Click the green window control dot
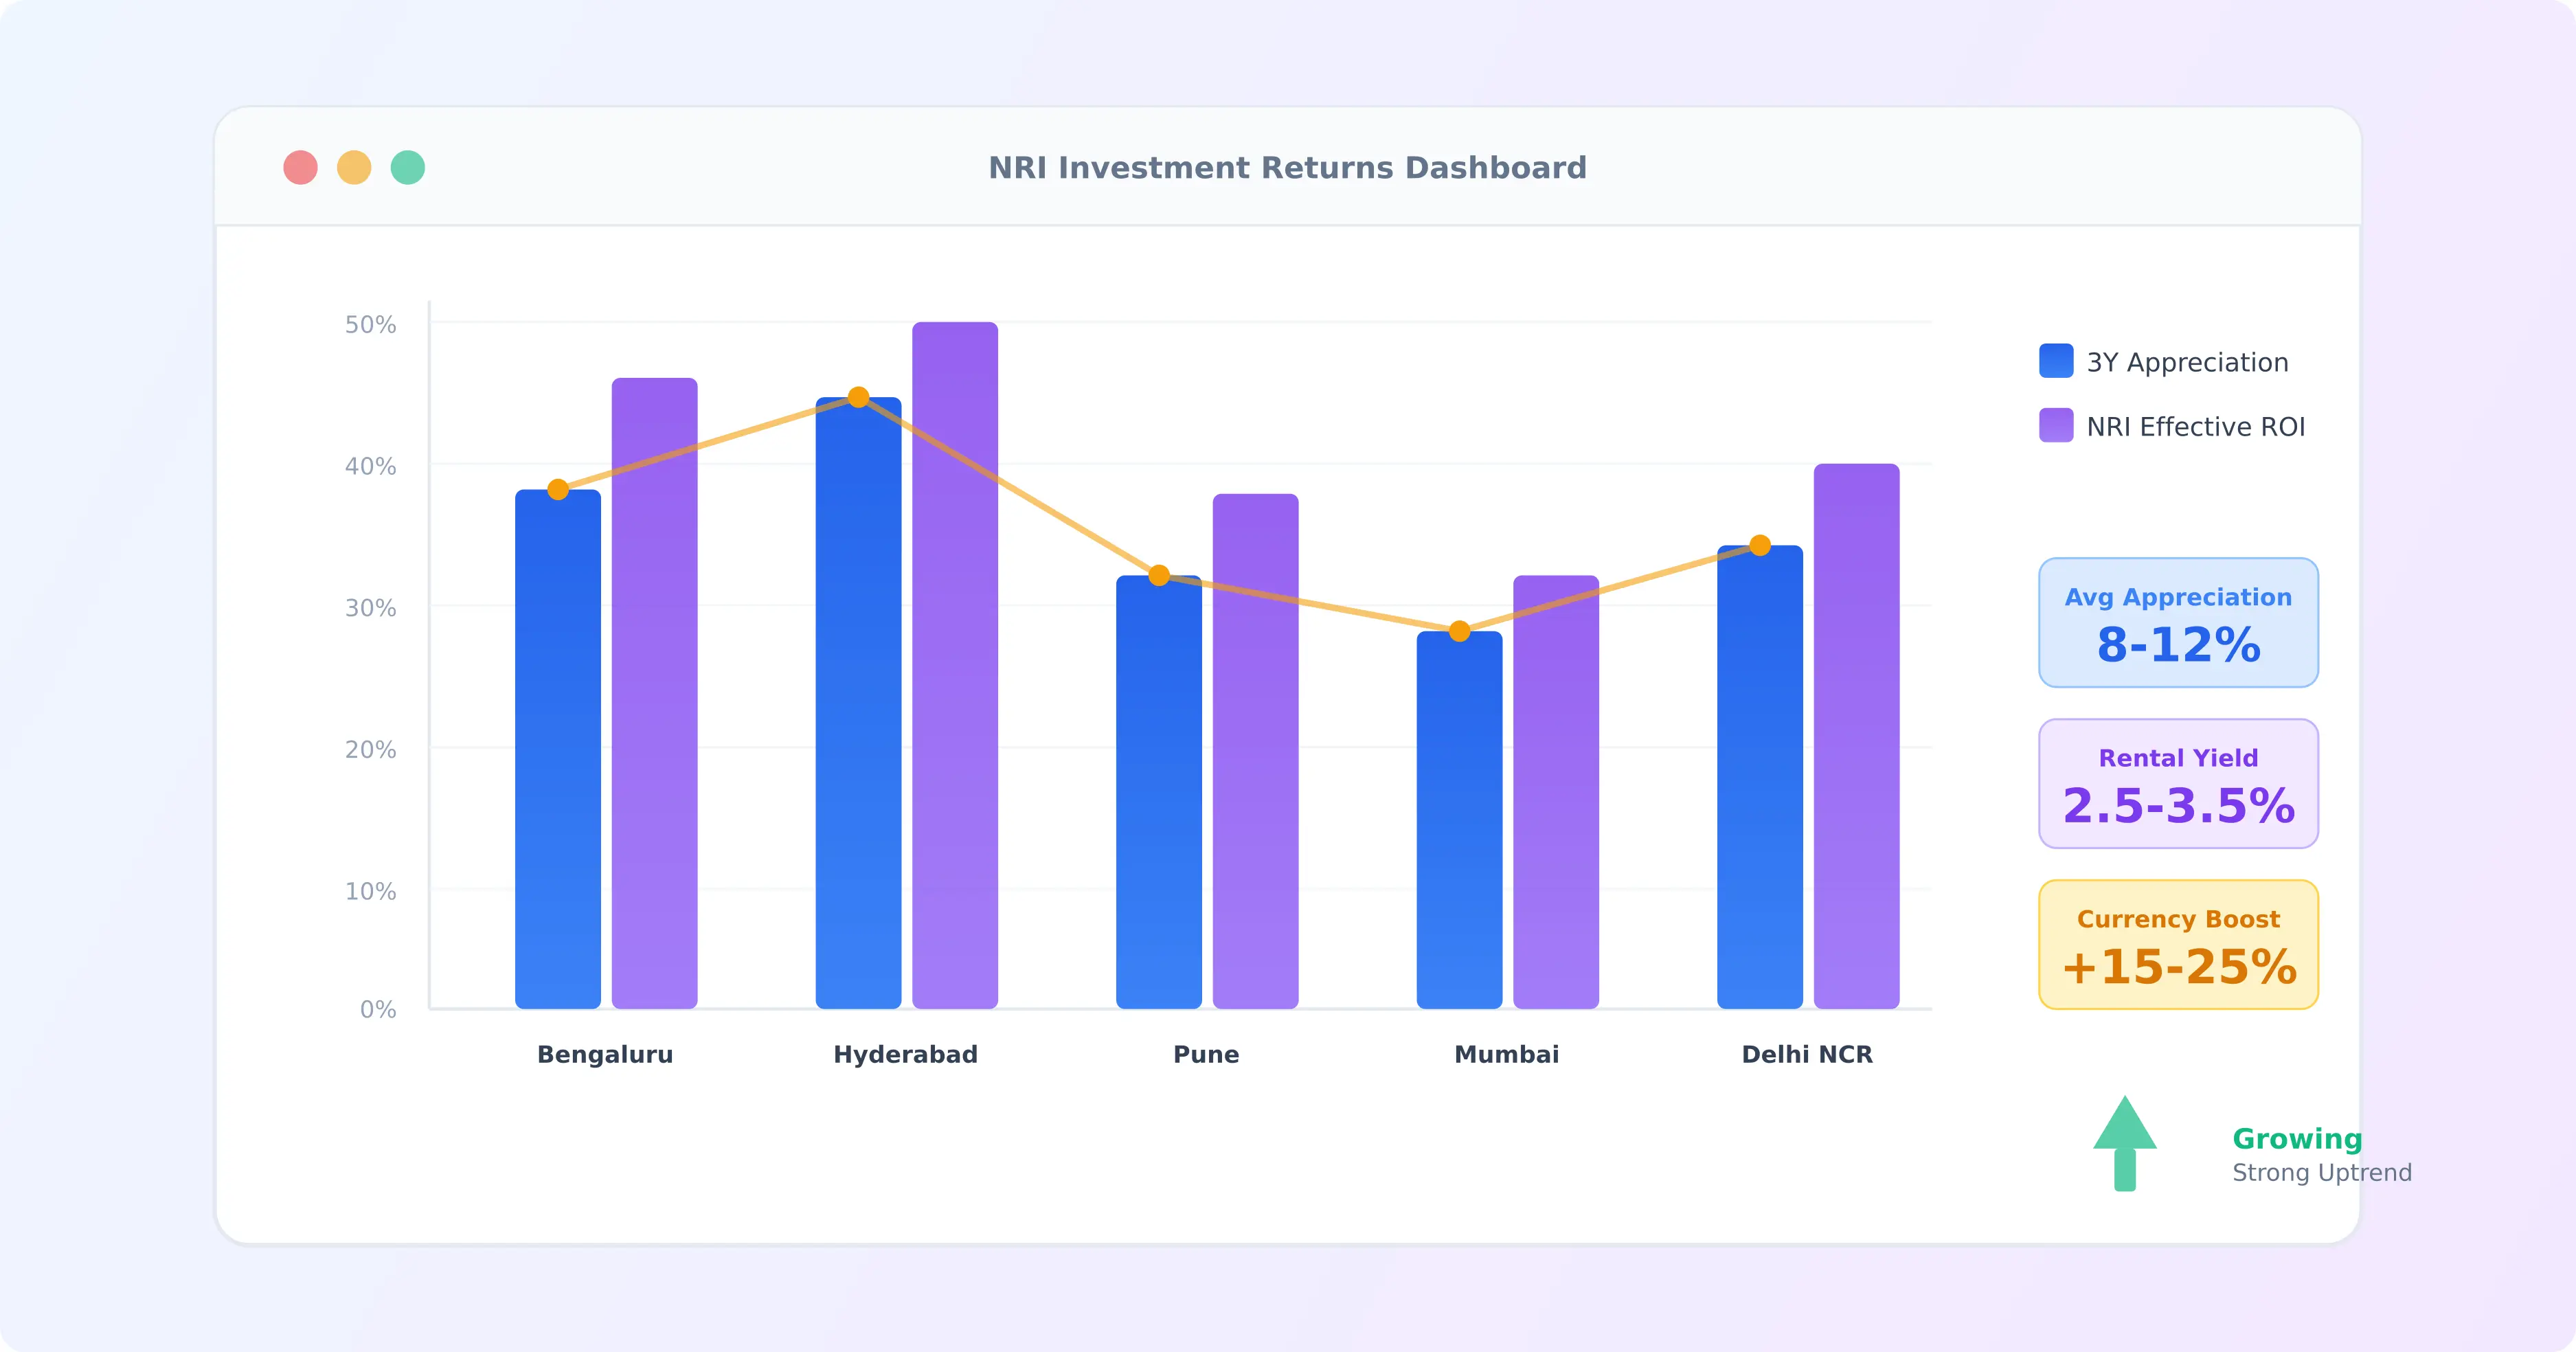2576x1352 pixels. pos(408,168)
